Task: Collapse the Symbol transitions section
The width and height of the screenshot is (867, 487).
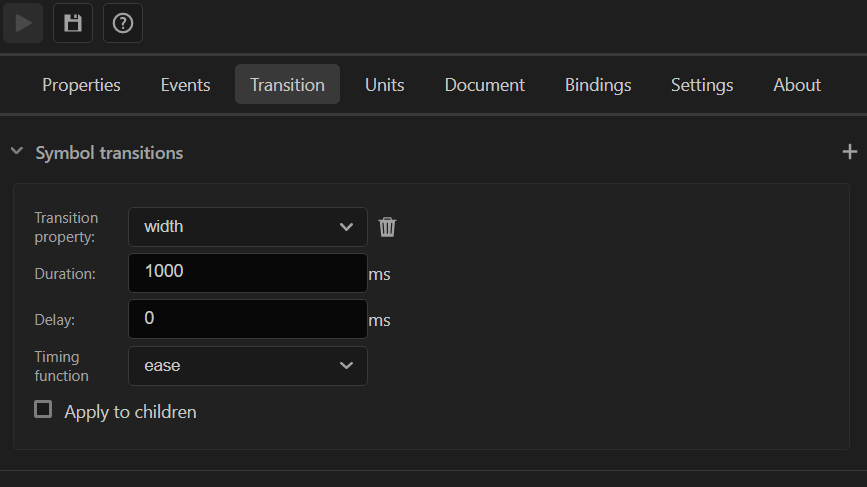Action: [17, 151]
